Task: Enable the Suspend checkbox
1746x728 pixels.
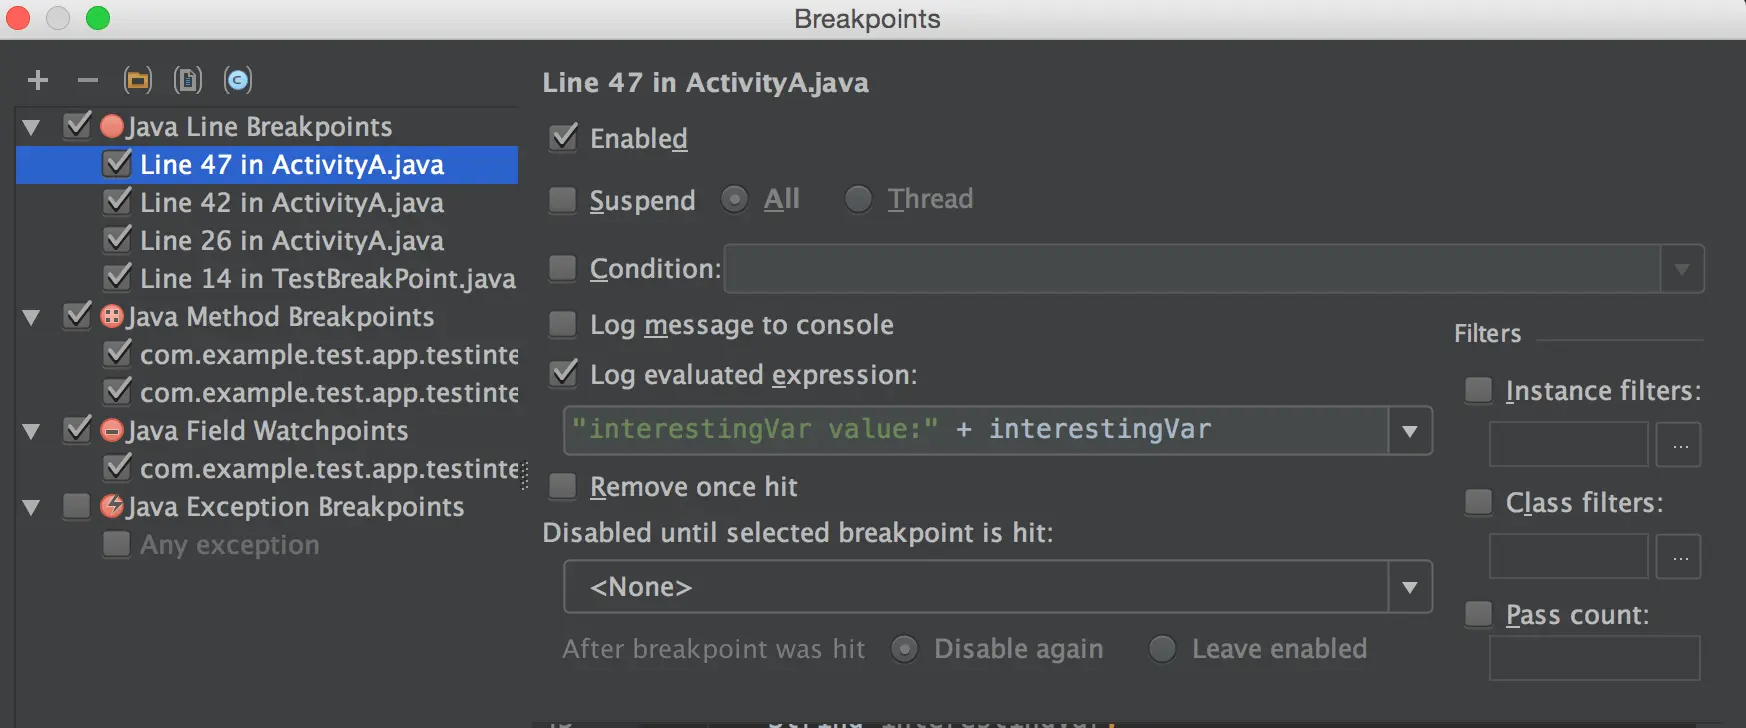Action: [x=563, y=200]
